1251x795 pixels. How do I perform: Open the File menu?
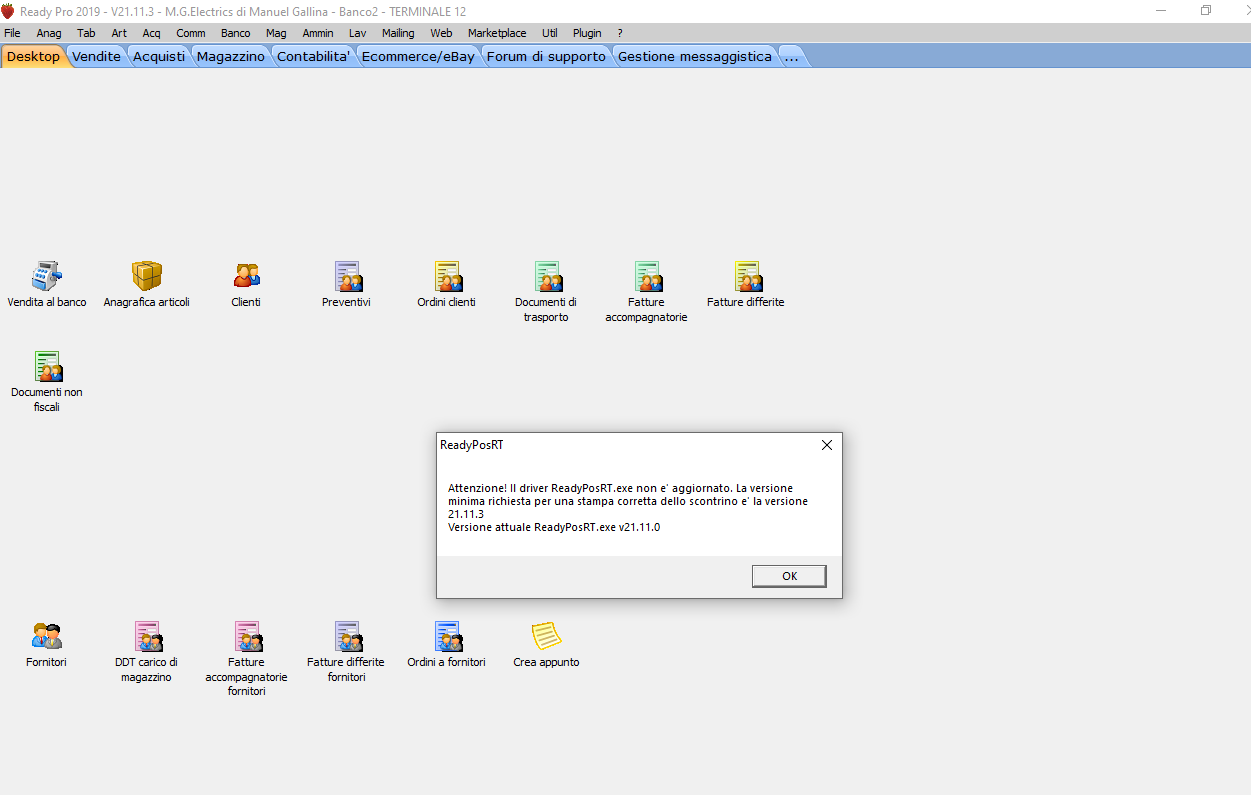(12, 33)
